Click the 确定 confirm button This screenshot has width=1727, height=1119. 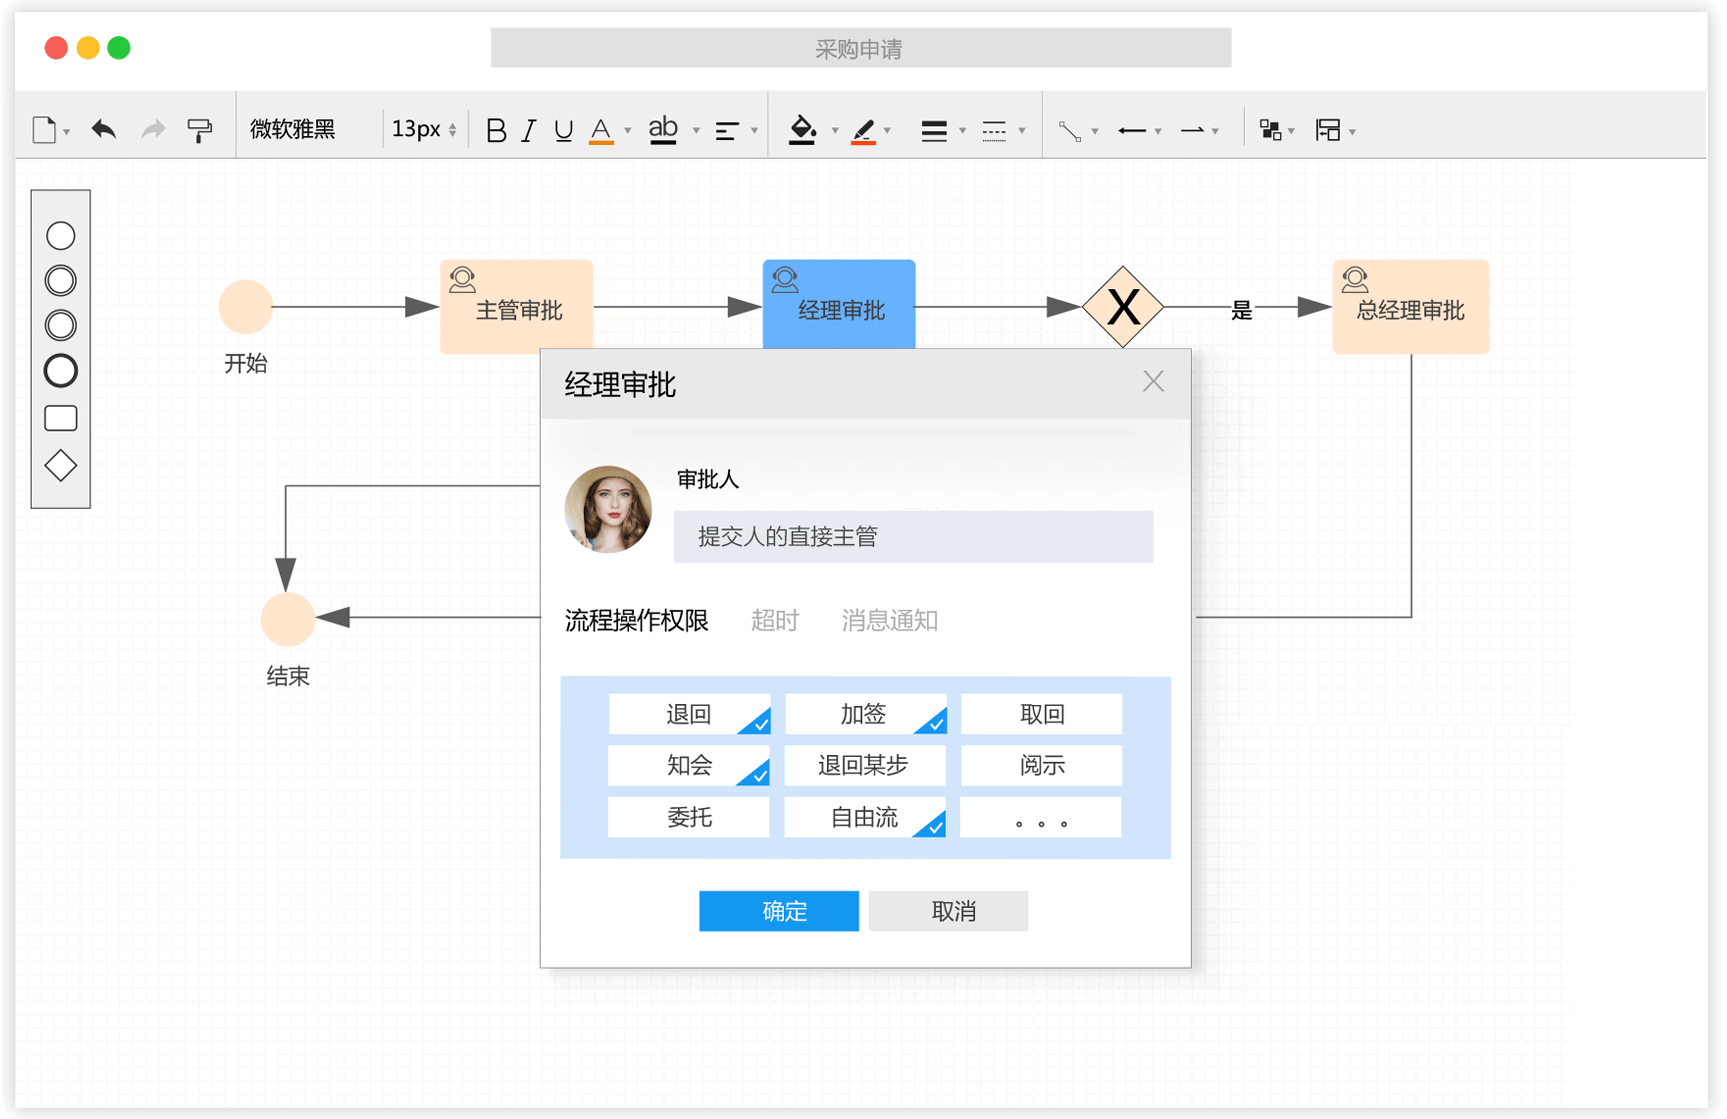click(779, 911)
